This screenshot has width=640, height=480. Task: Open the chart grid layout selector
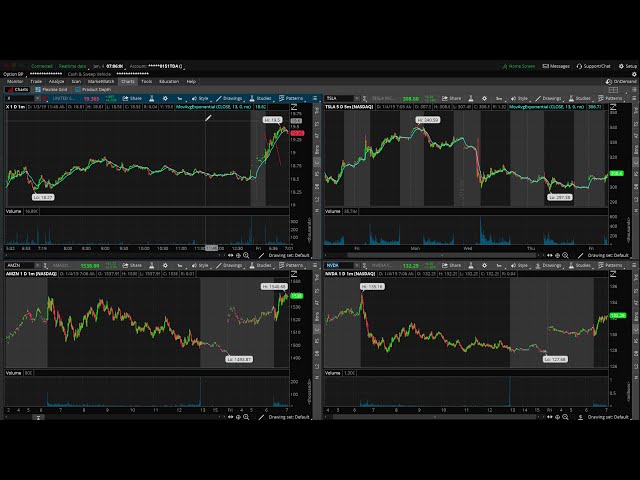tap(613, 90)
